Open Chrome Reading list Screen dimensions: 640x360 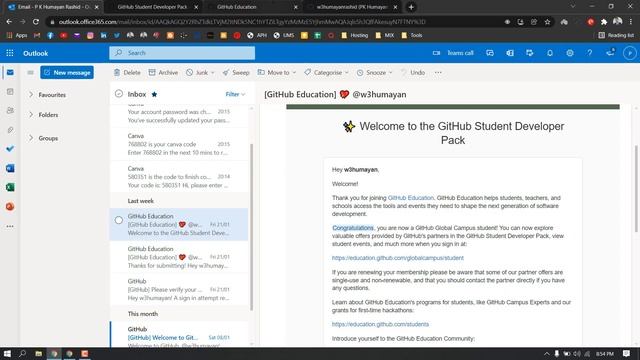(x=616, y=36)
